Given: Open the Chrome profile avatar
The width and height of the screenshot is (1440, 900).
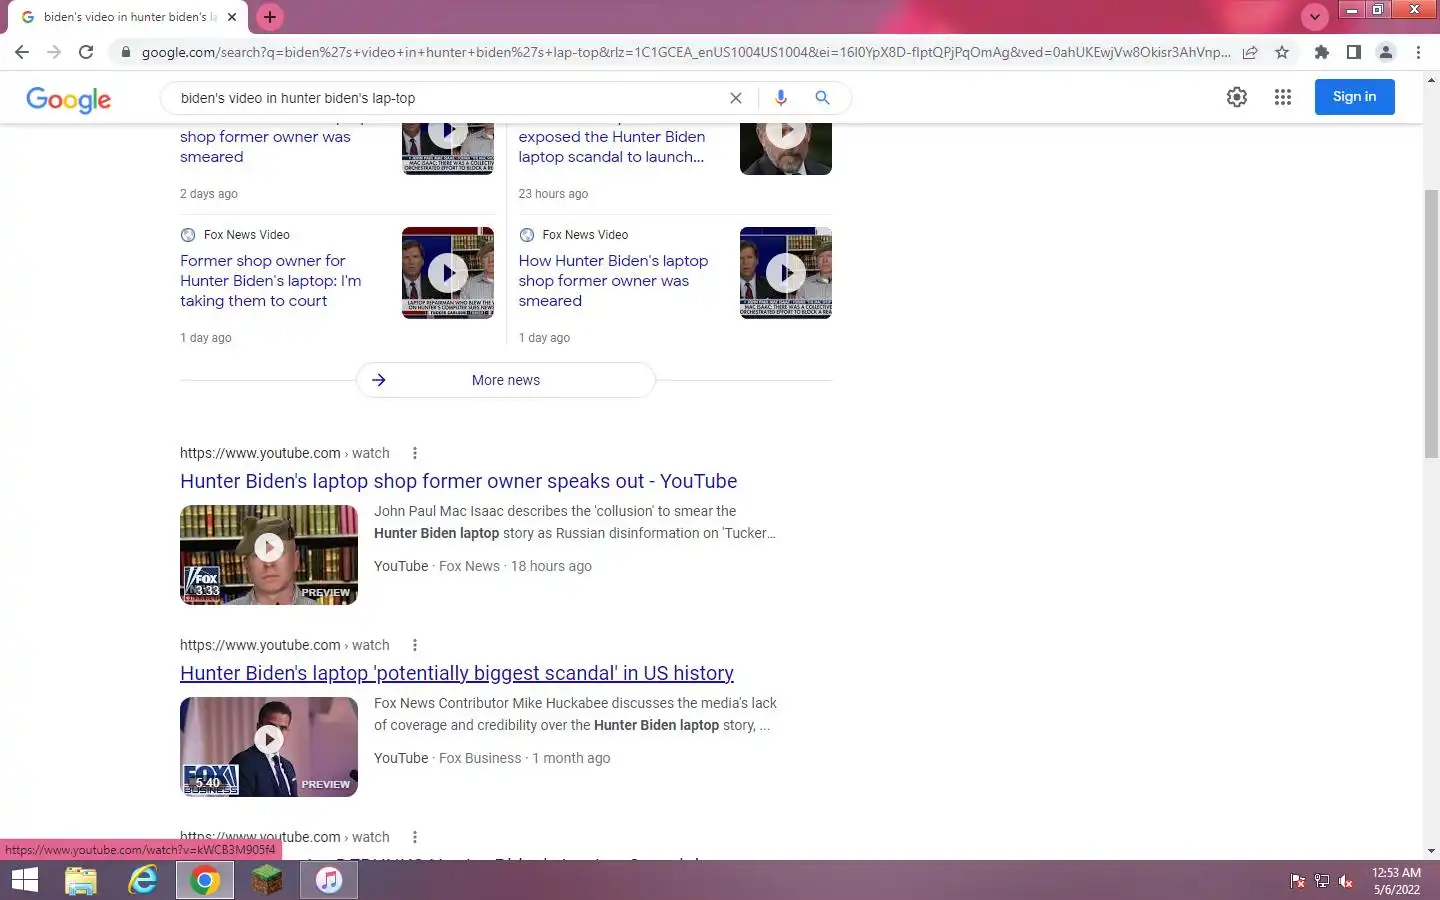Looking at the screenshot, I should 1386,52.
